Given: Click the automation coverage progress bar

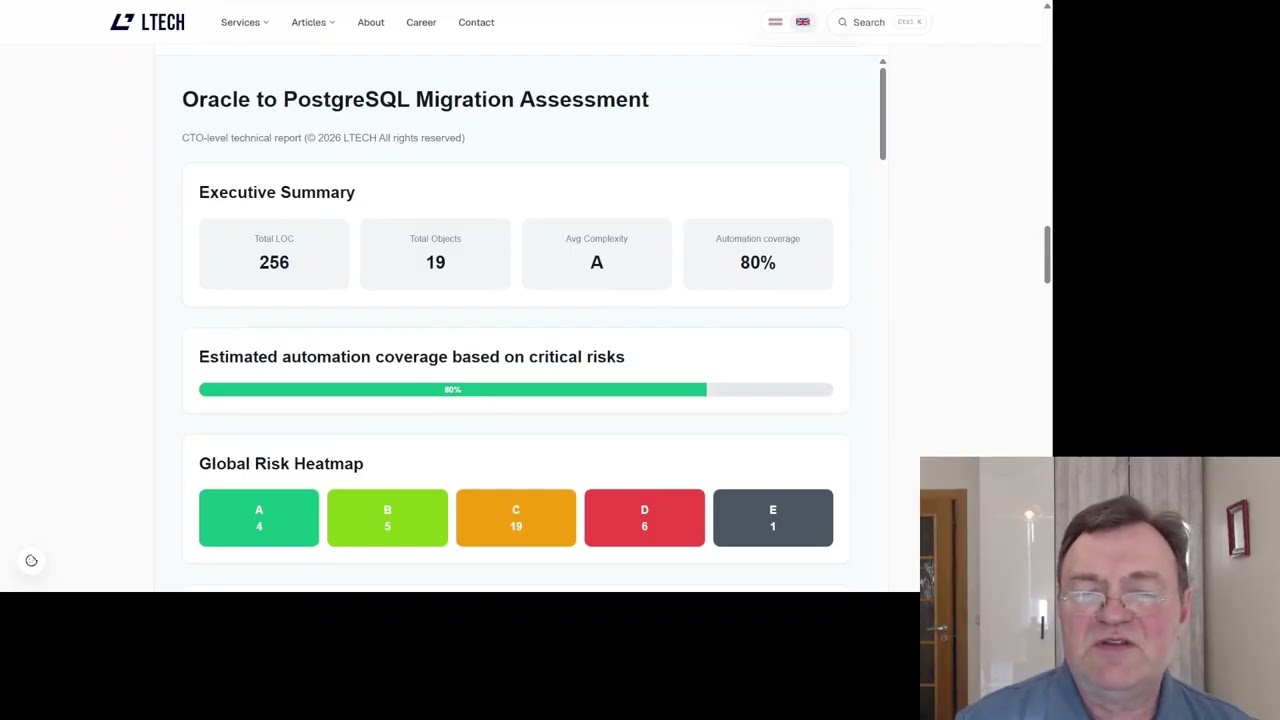Looking at the screenshot, I should 516,390.
